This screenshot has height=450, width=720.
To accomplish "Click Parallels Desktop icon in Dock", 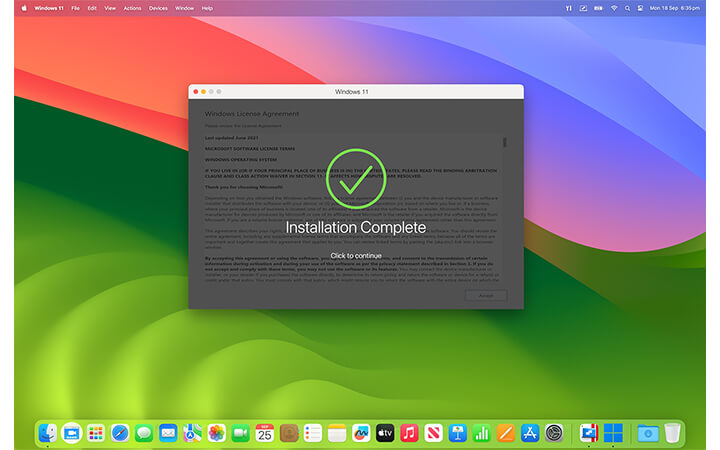I will pyautogui.click(x=589, y=433).
